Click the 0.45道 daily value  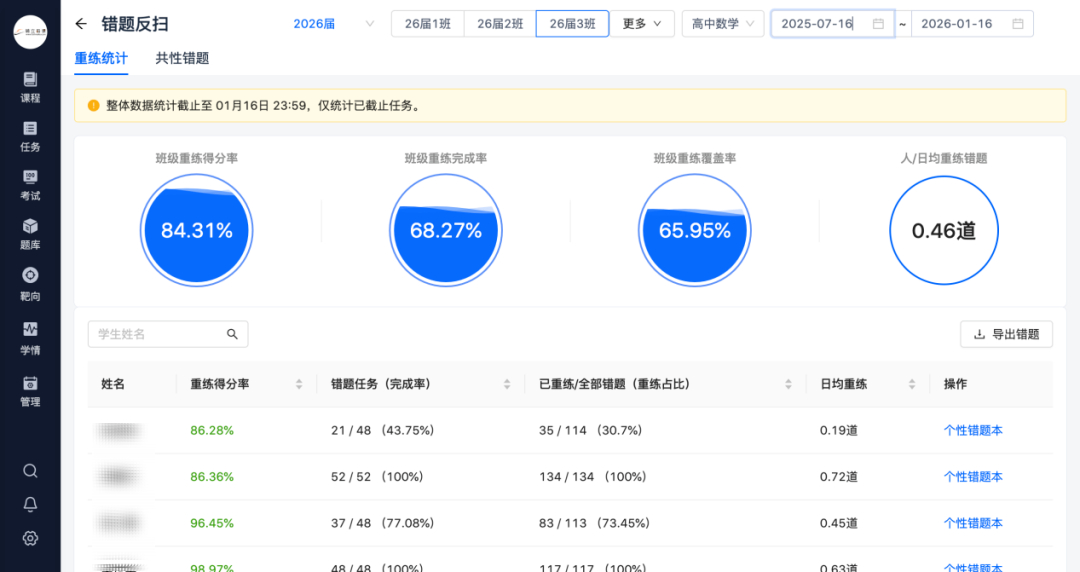pos(838,523)
